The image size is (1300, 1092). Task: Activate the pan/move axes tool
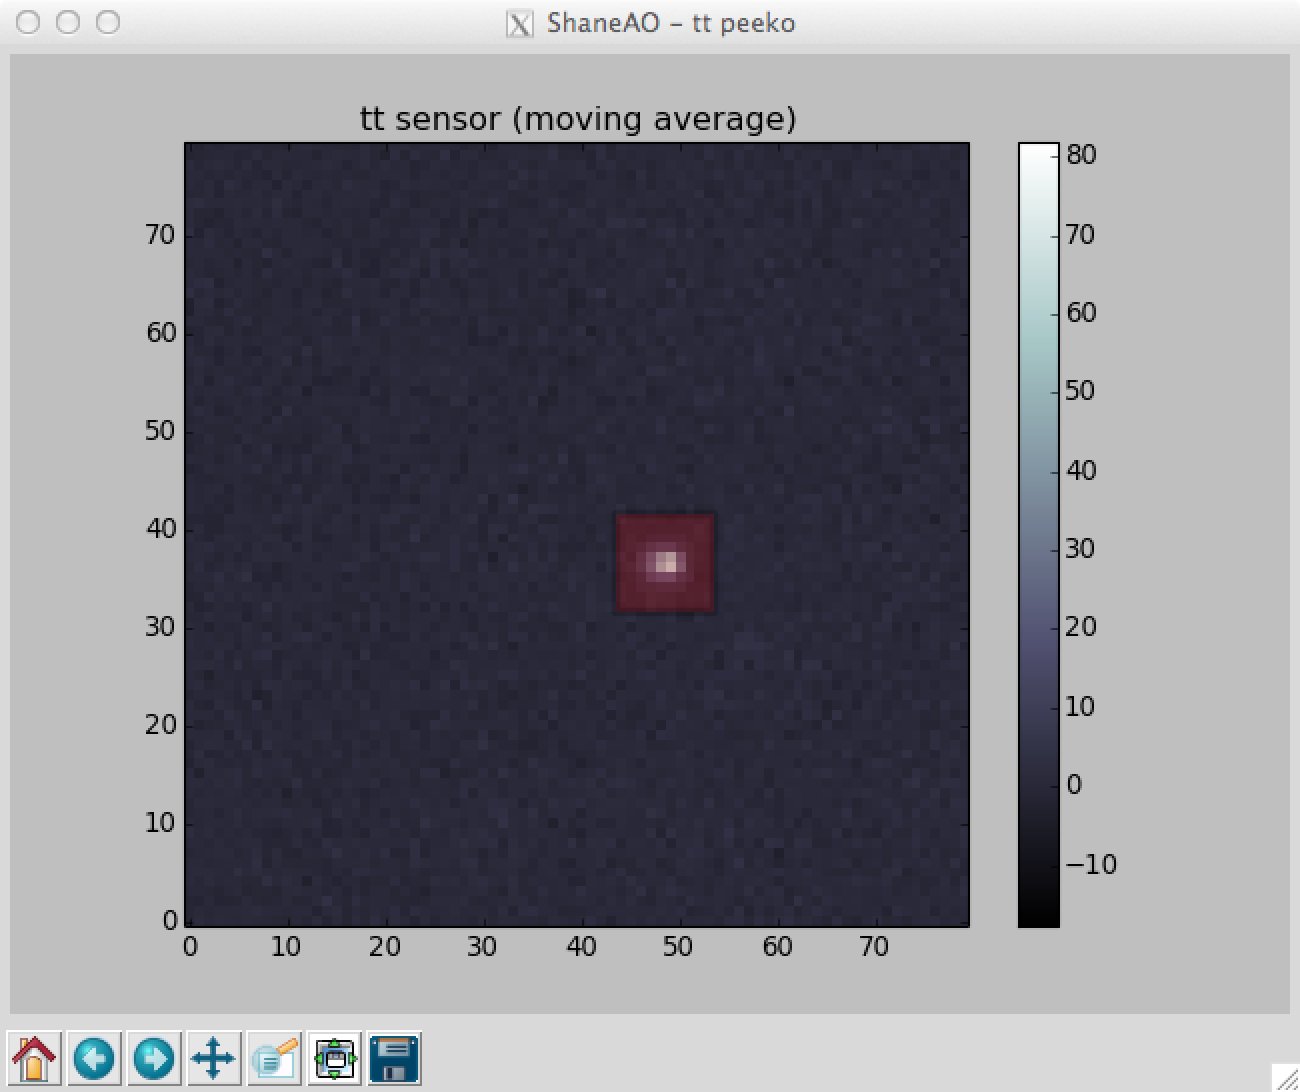(214, 1058)
